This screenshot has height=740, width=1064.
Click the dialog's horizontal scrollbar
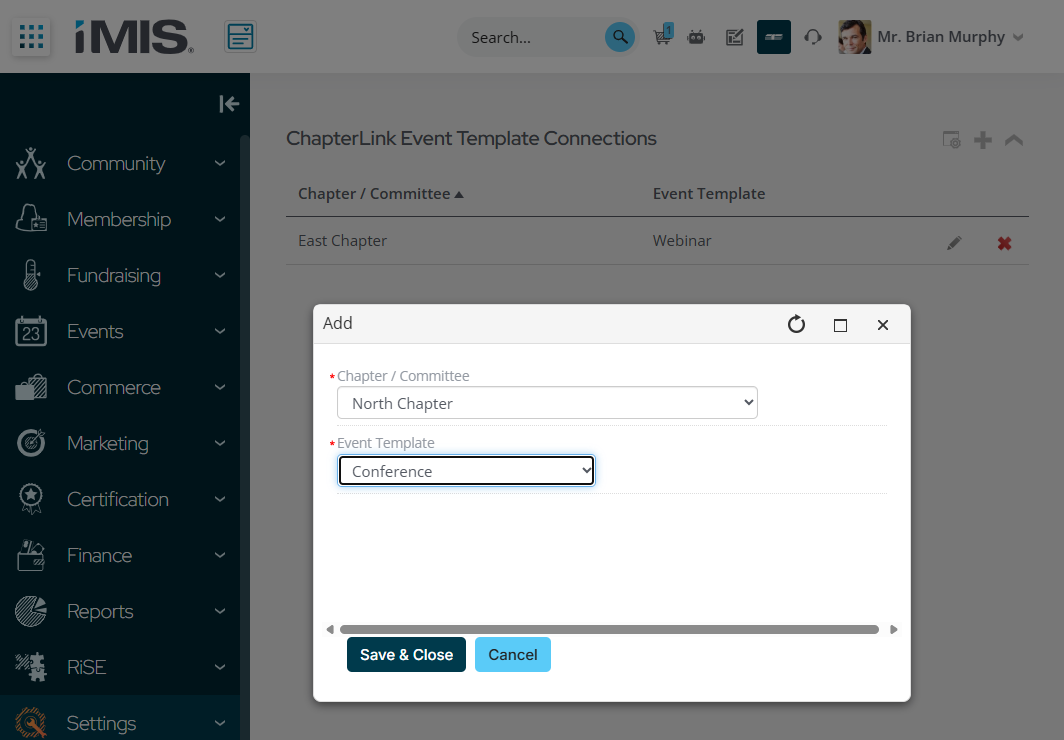[608, 630]
